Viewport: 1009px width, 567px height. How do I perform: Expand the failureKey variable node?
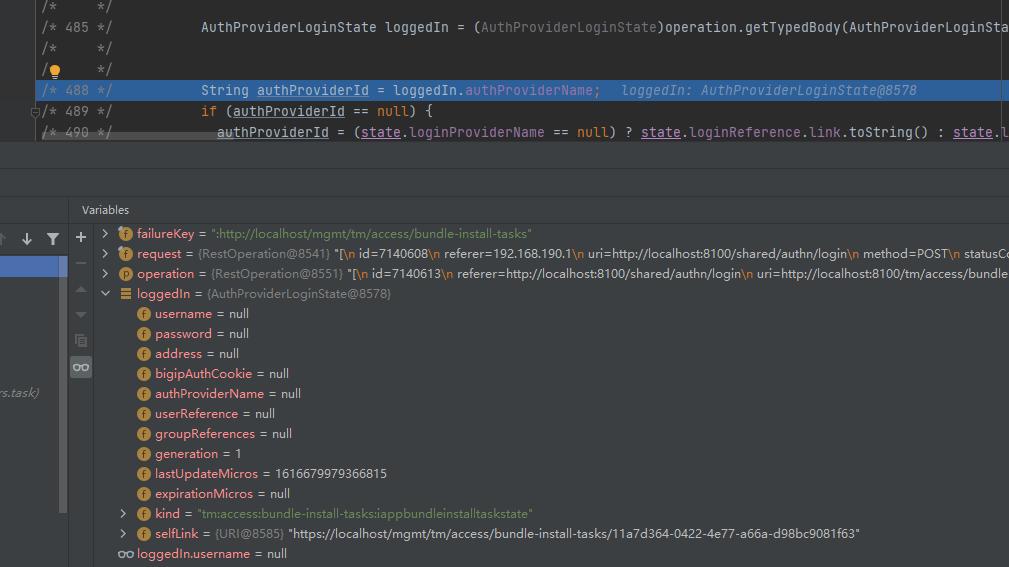pos(105,234)
